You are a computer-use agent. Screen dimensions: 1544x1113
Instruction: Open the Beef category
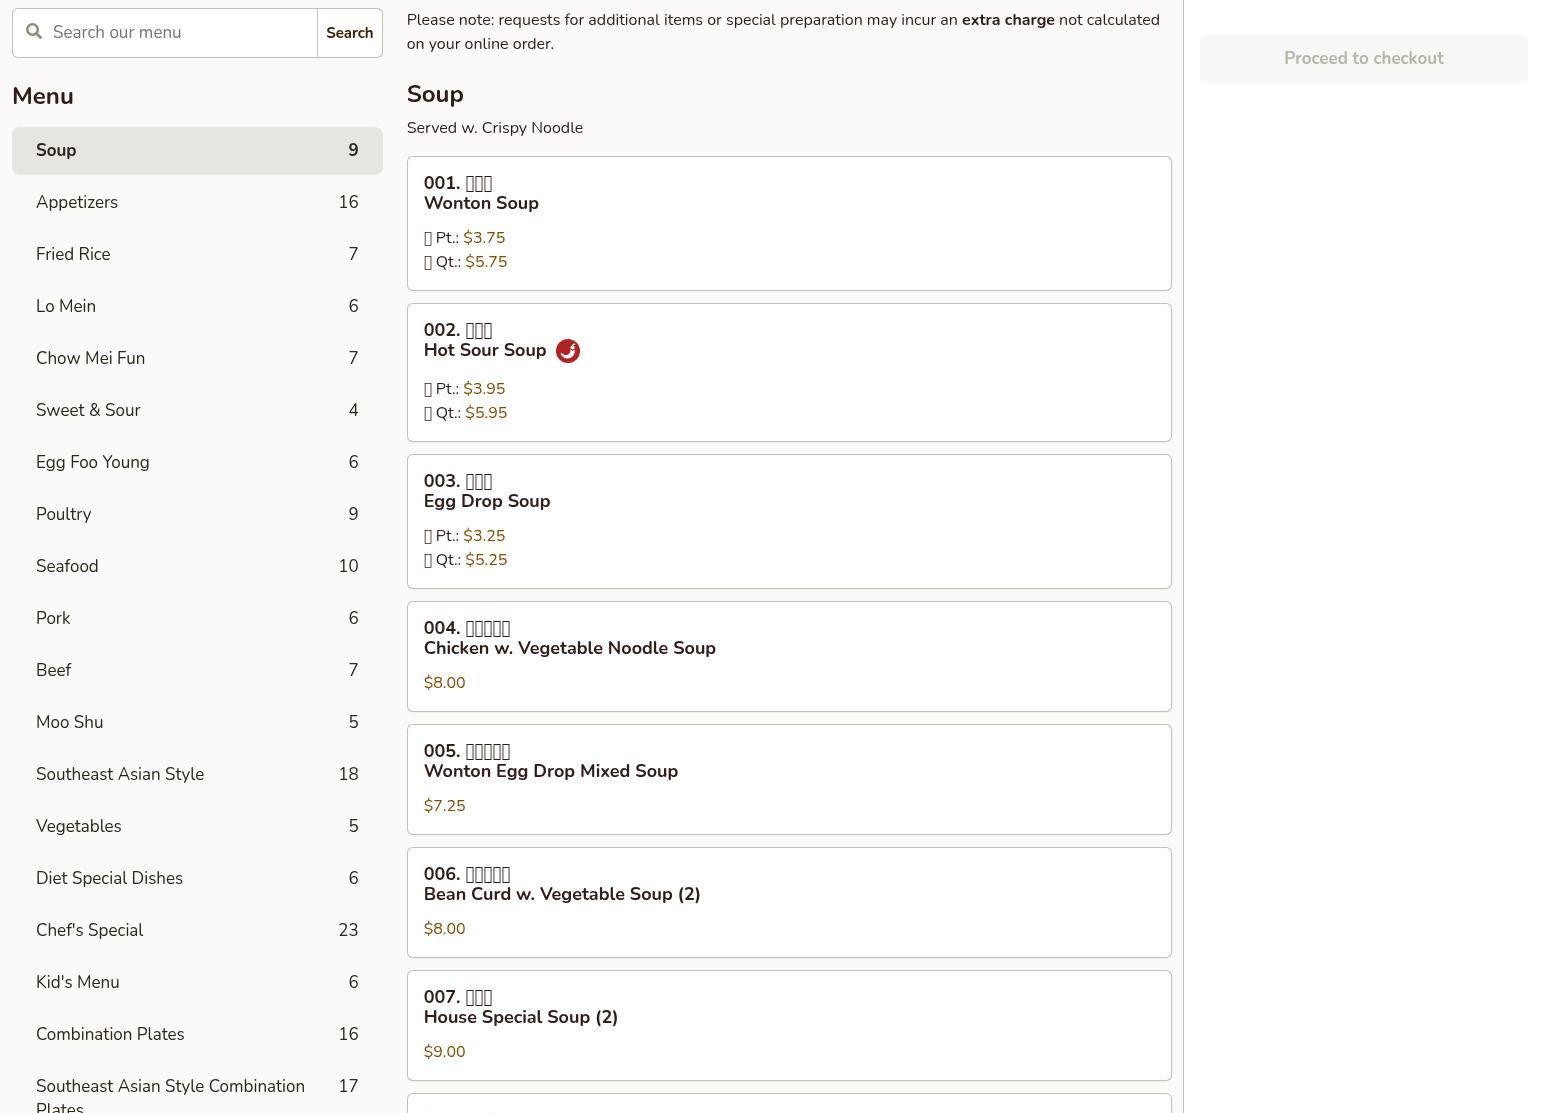(x=197, y=671)
